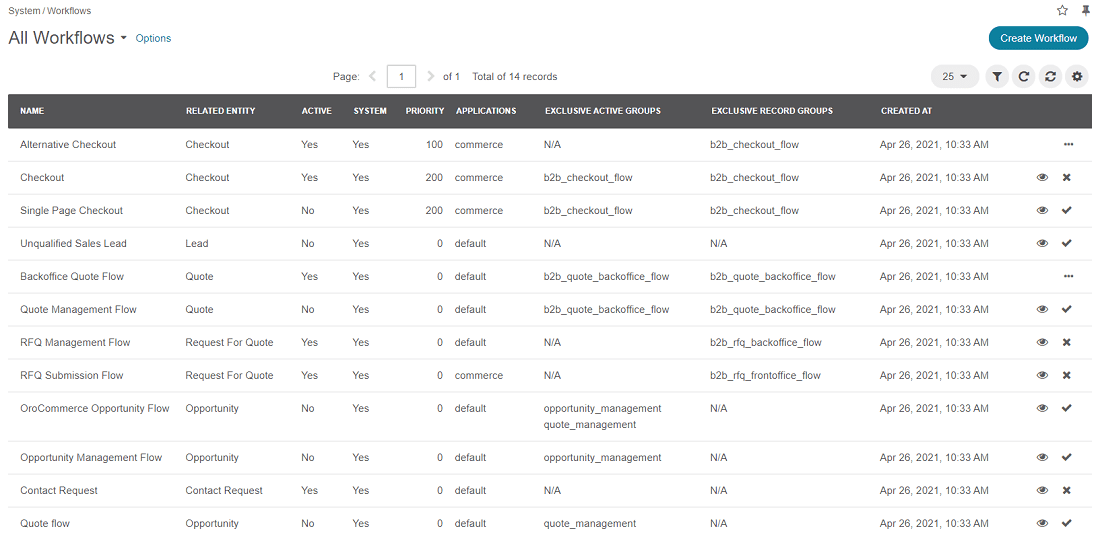Viewport: 1100px width, 537px height.
Task: View Single Page Checkout workflow
Action: pos(1042,211)
